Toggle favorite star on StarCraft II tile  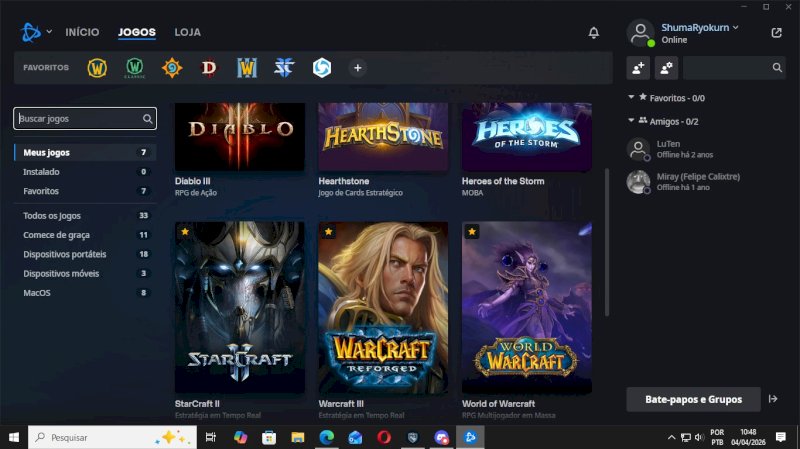[185, 232]
